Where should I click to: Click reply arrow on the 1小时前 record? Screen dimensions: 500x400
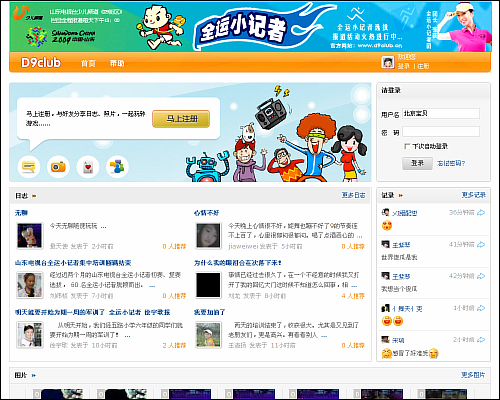pyautogui.click(x=481, y=308)
